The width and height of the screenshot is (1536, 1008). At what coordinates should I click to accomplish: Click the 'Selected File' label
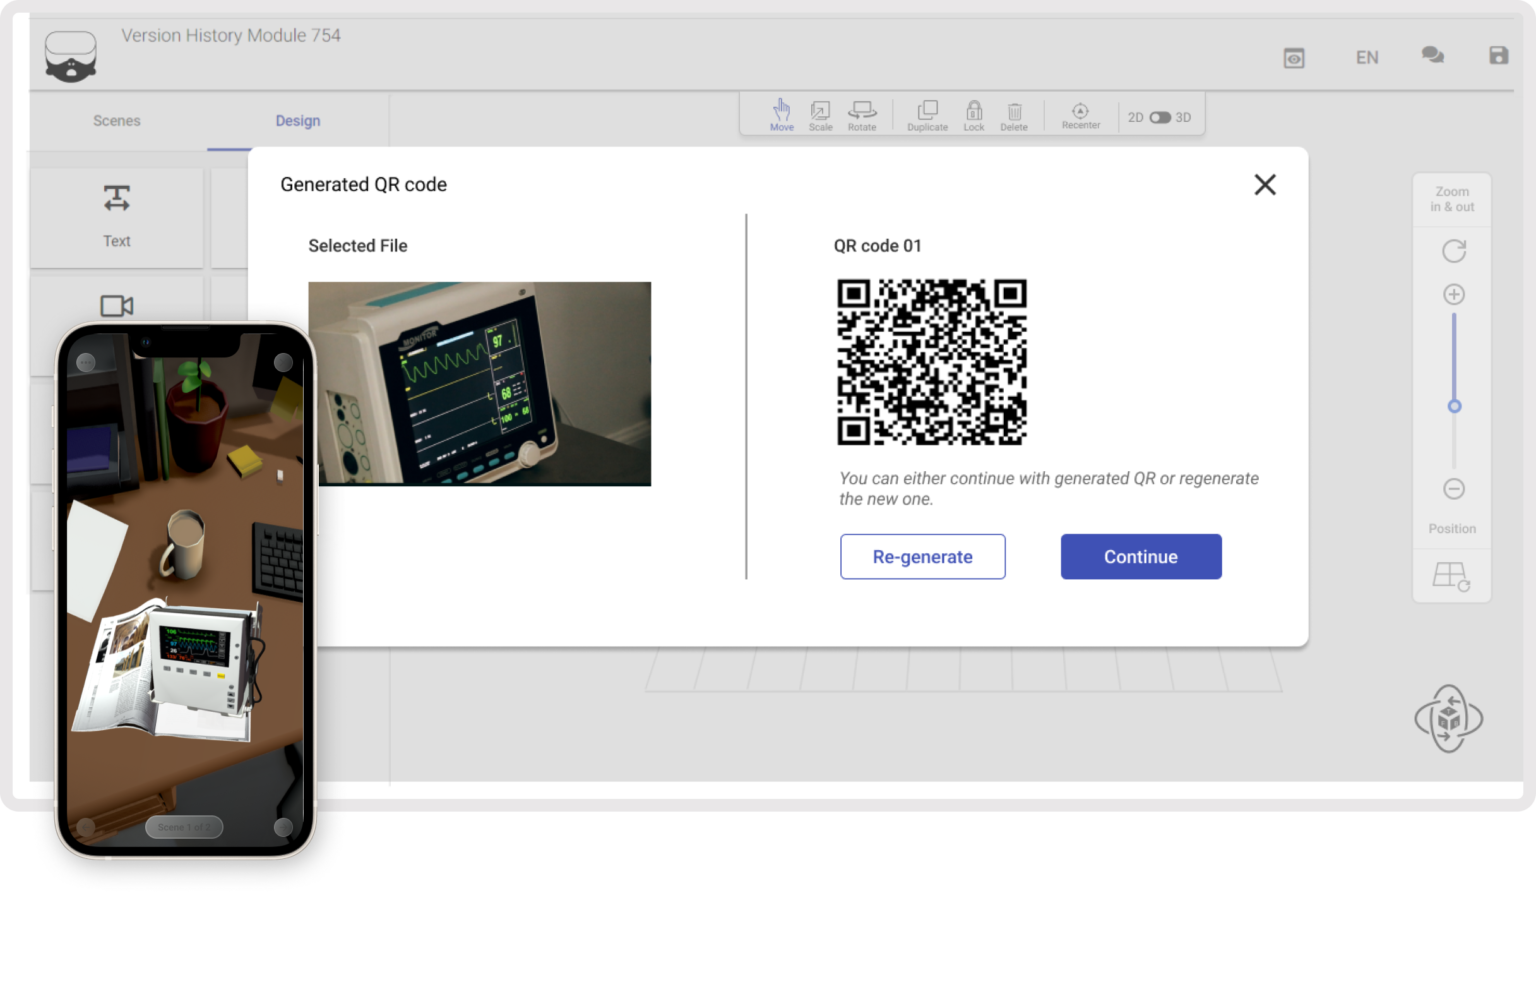(358, 246)
